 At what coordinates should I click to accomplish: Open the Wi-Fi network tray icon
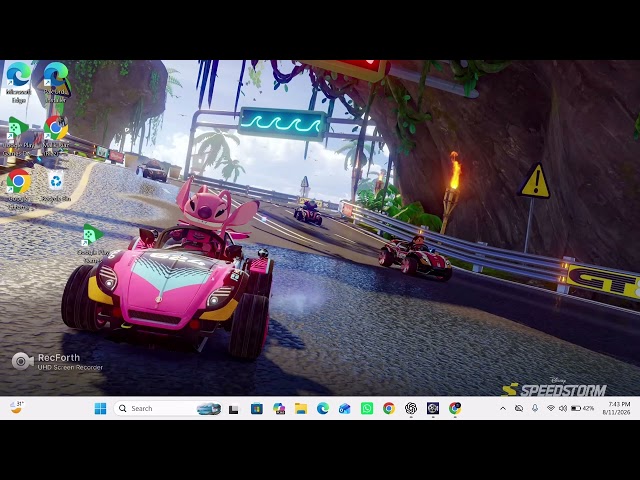(x=551, y=408)
